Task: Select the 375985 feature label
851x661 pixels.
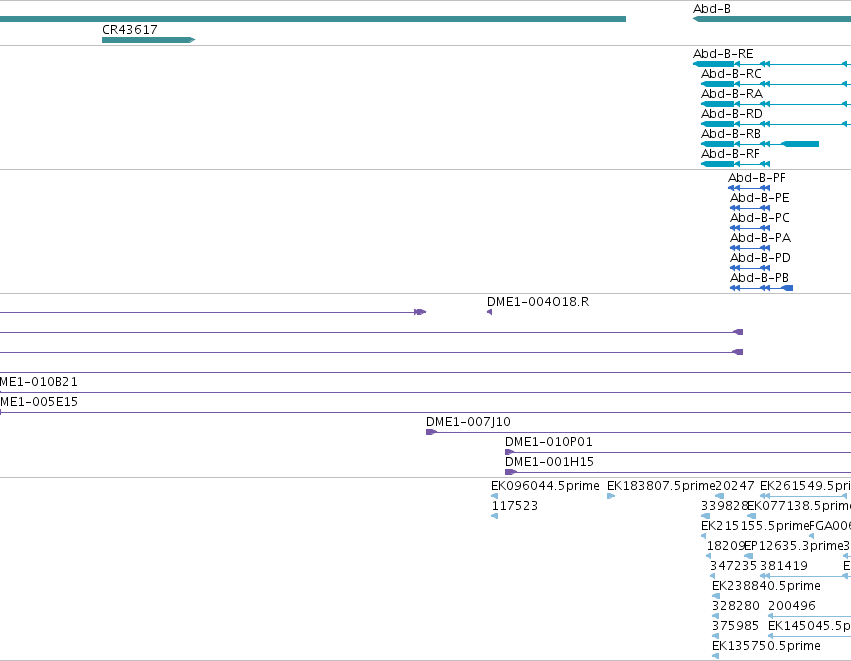Action: tap(735, 626)
